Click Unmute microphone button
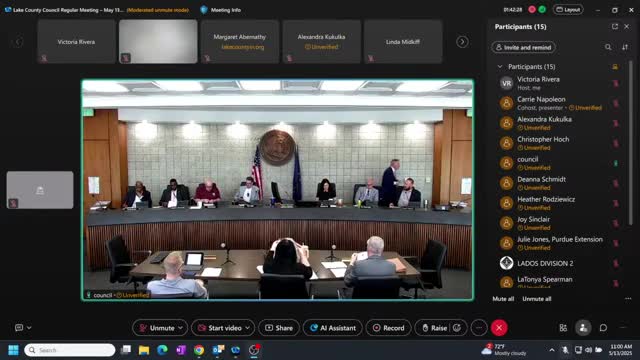Screen dimensions: 640x360 point(157,328)
